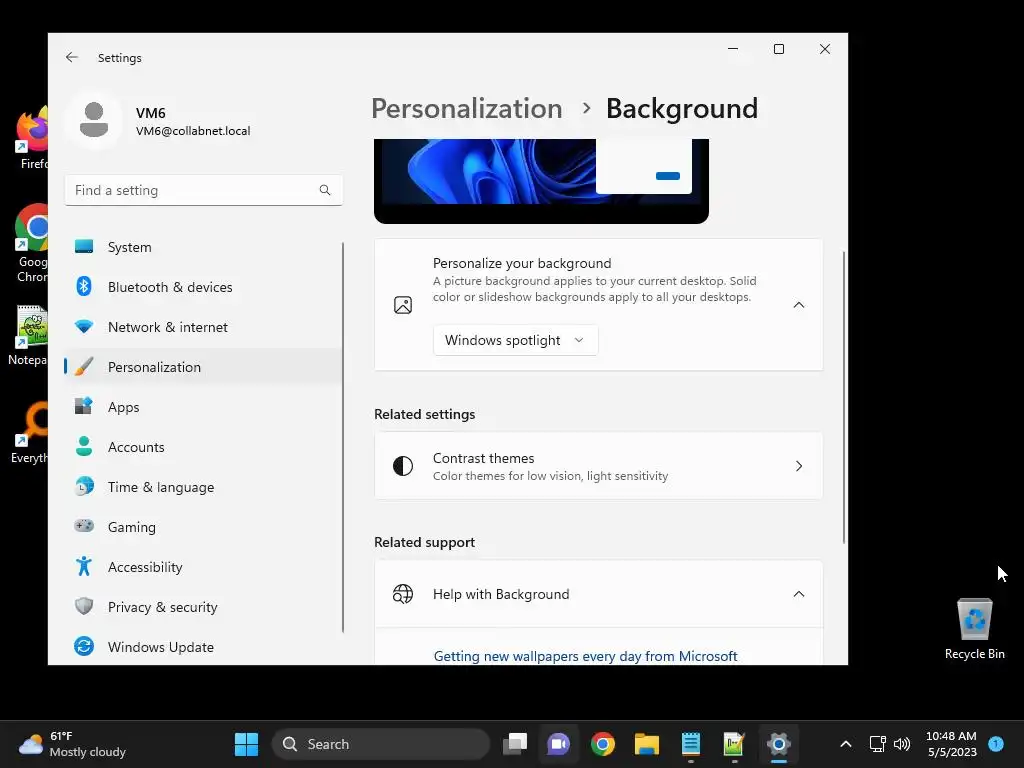Image resolution: width=1024 pixels, height=768 pixels.
Task: Click the globe icon beside Help with Background
Action: [403, 594]
